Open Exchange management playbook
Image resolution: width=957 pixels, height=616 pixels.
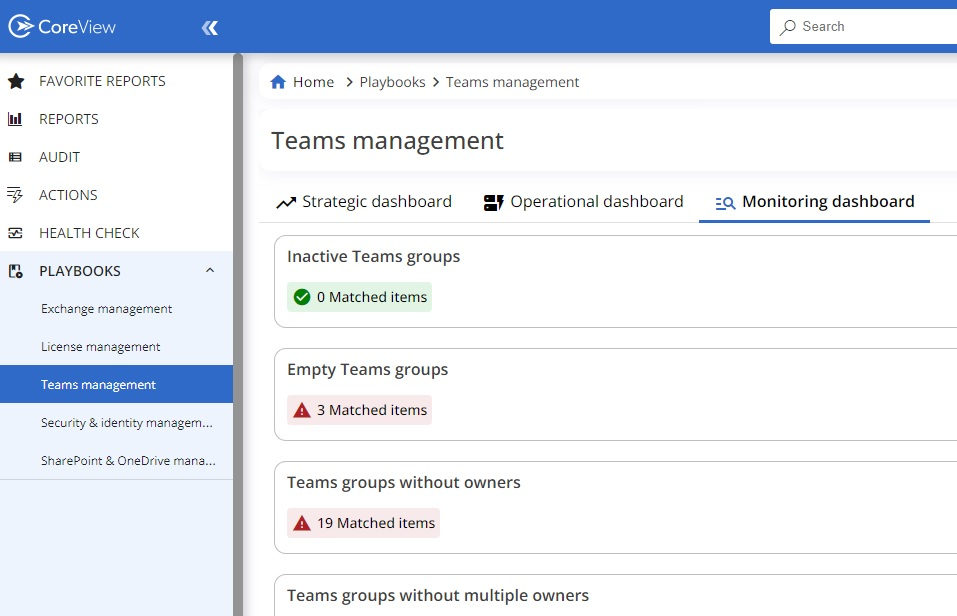pos(106,309)
